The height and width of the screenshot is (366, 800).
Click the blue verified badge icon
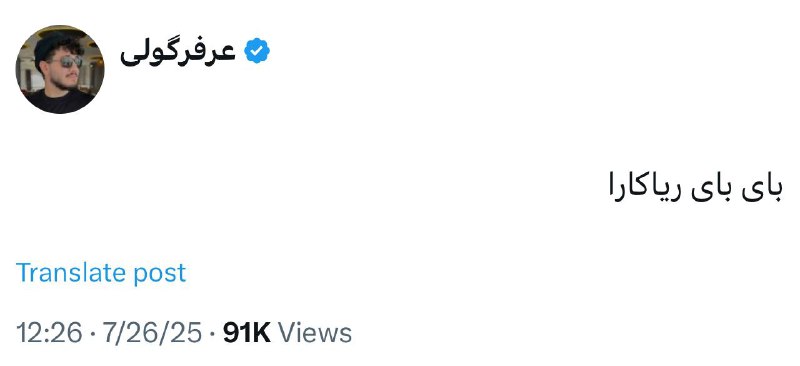(257, 51)
